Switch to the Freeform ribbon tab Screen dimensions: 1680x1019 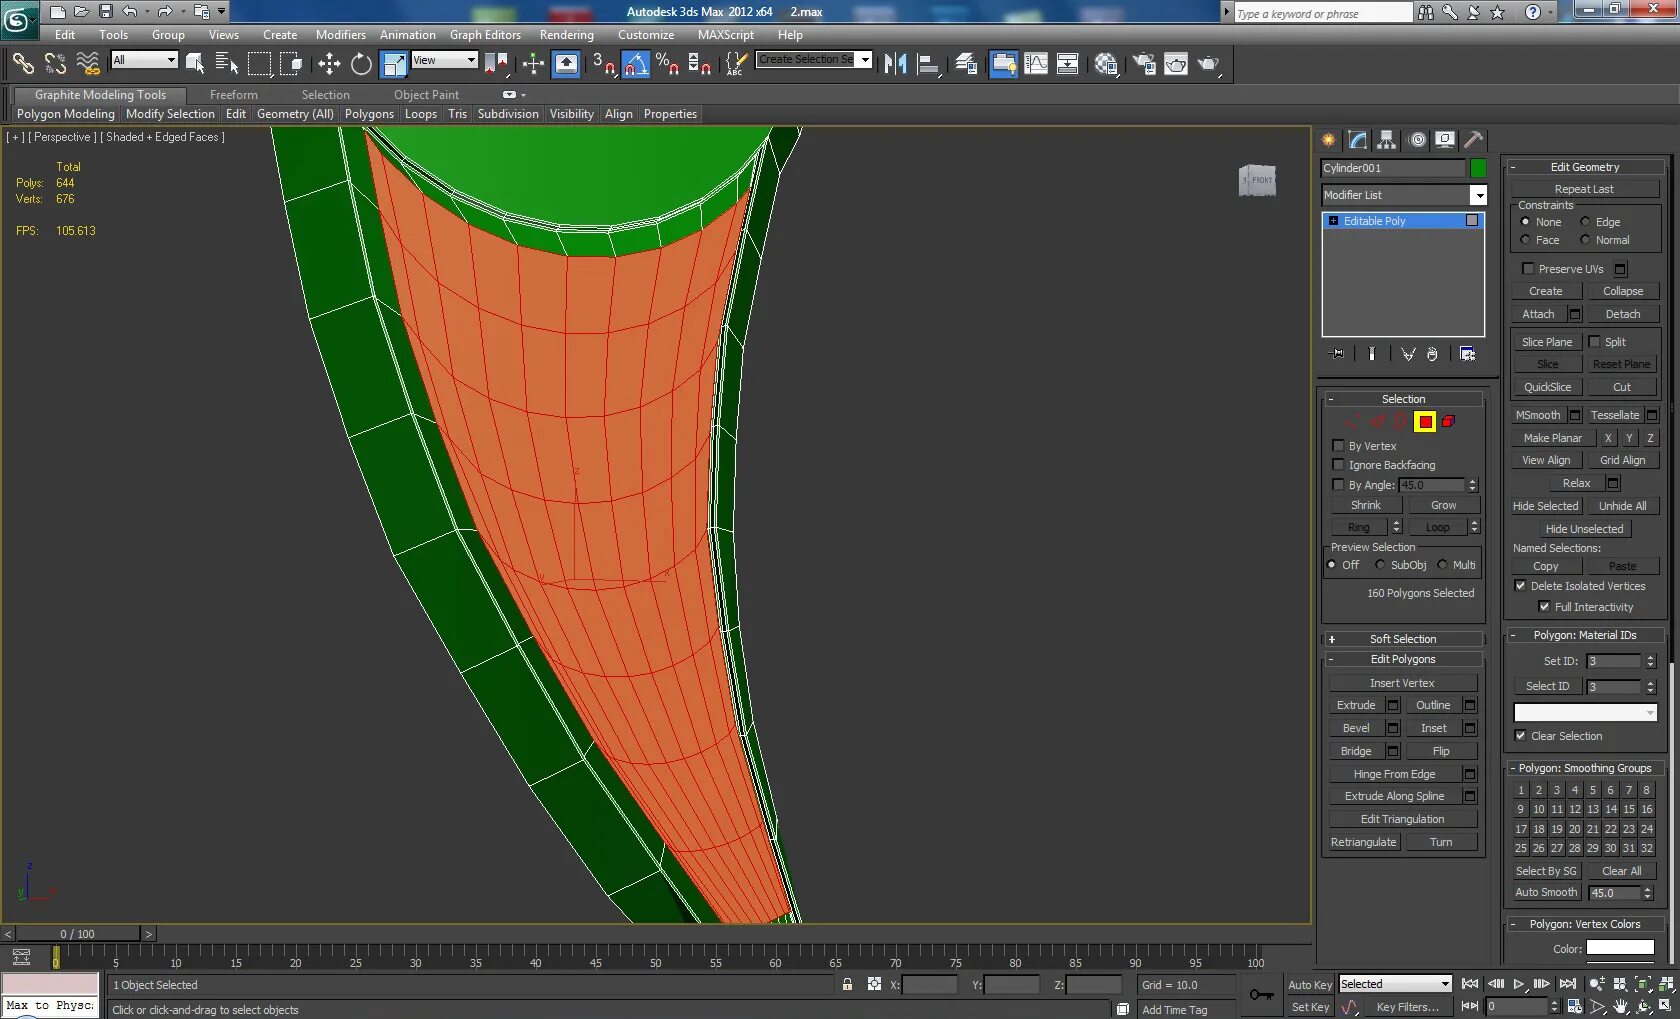point(233,95)
